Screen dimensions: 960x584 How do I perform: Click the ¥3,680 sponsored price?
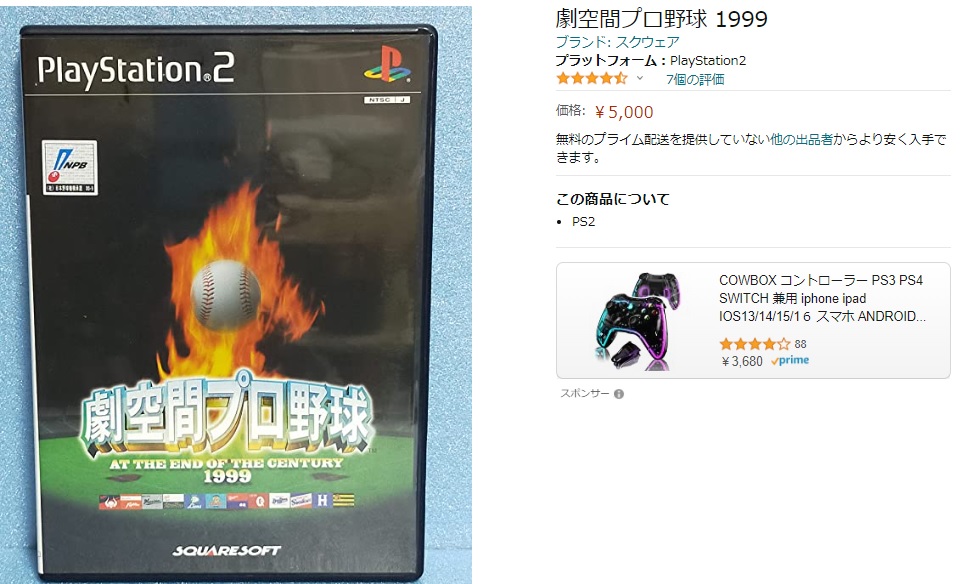coord(742,361)
